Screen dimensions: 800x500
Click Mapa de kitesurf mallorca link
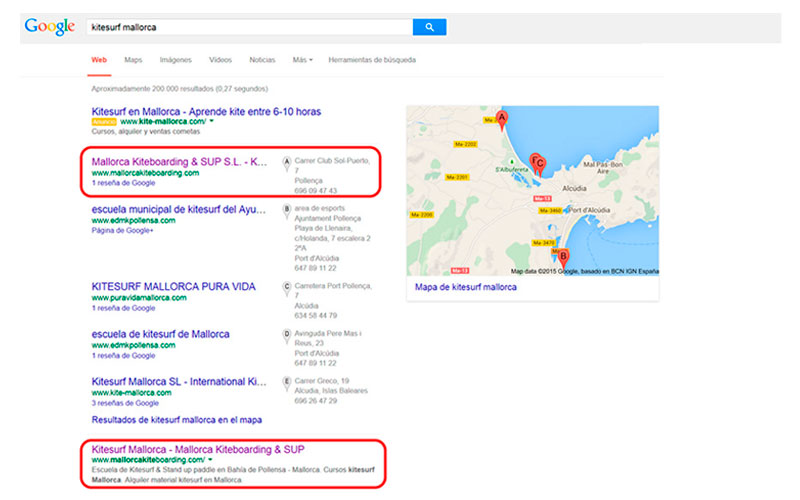[x=465, y=287]
